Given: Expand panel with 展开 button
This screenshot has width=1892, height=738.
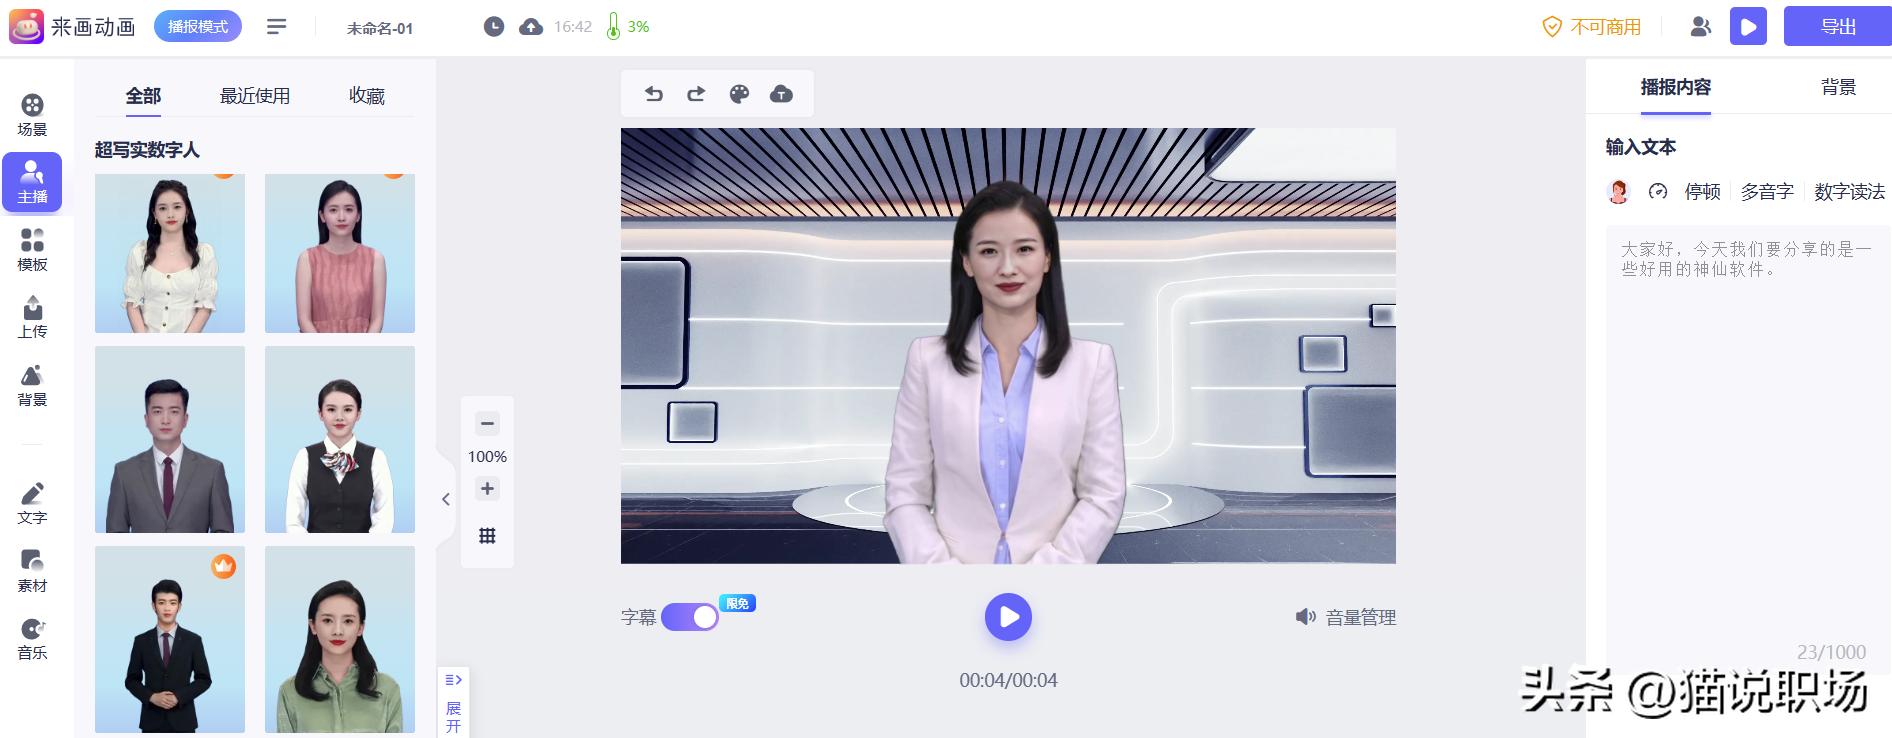Looking at the screenshot, I should [x=453, y=704].
